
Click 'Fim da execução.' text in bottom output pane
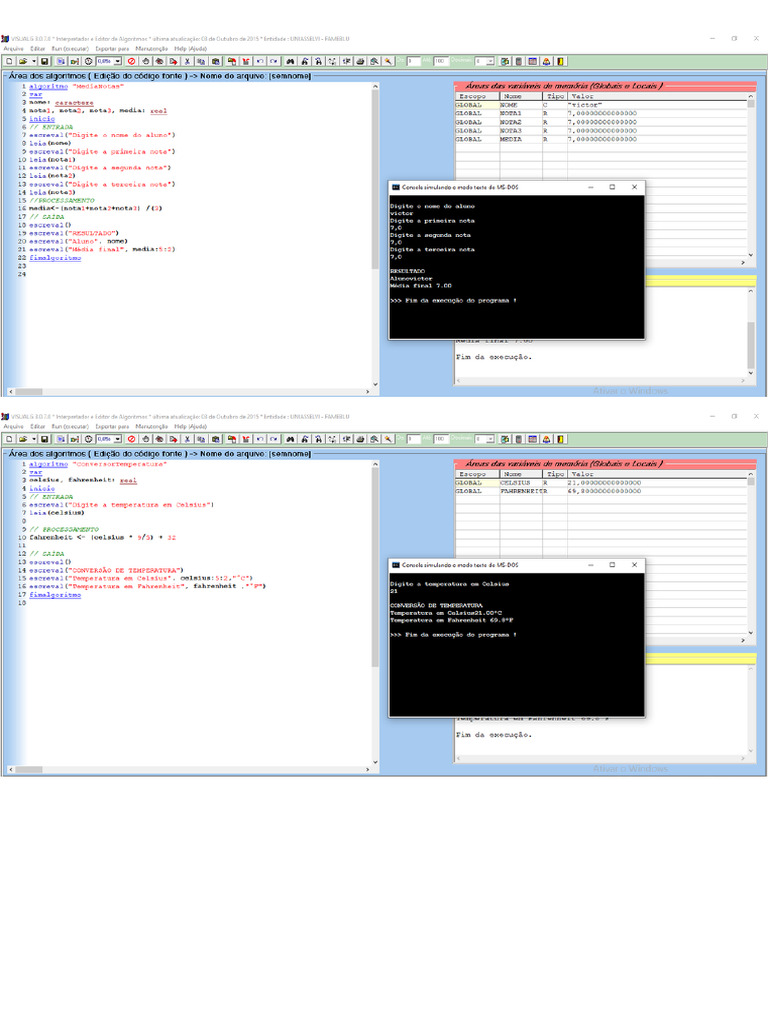click(494, 735)
